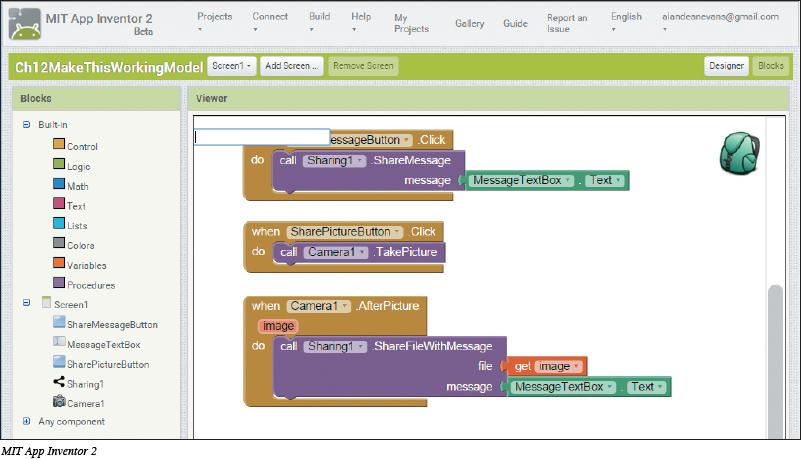Open the Projects menu
801x459 pixels.
[x=215, y=21]
